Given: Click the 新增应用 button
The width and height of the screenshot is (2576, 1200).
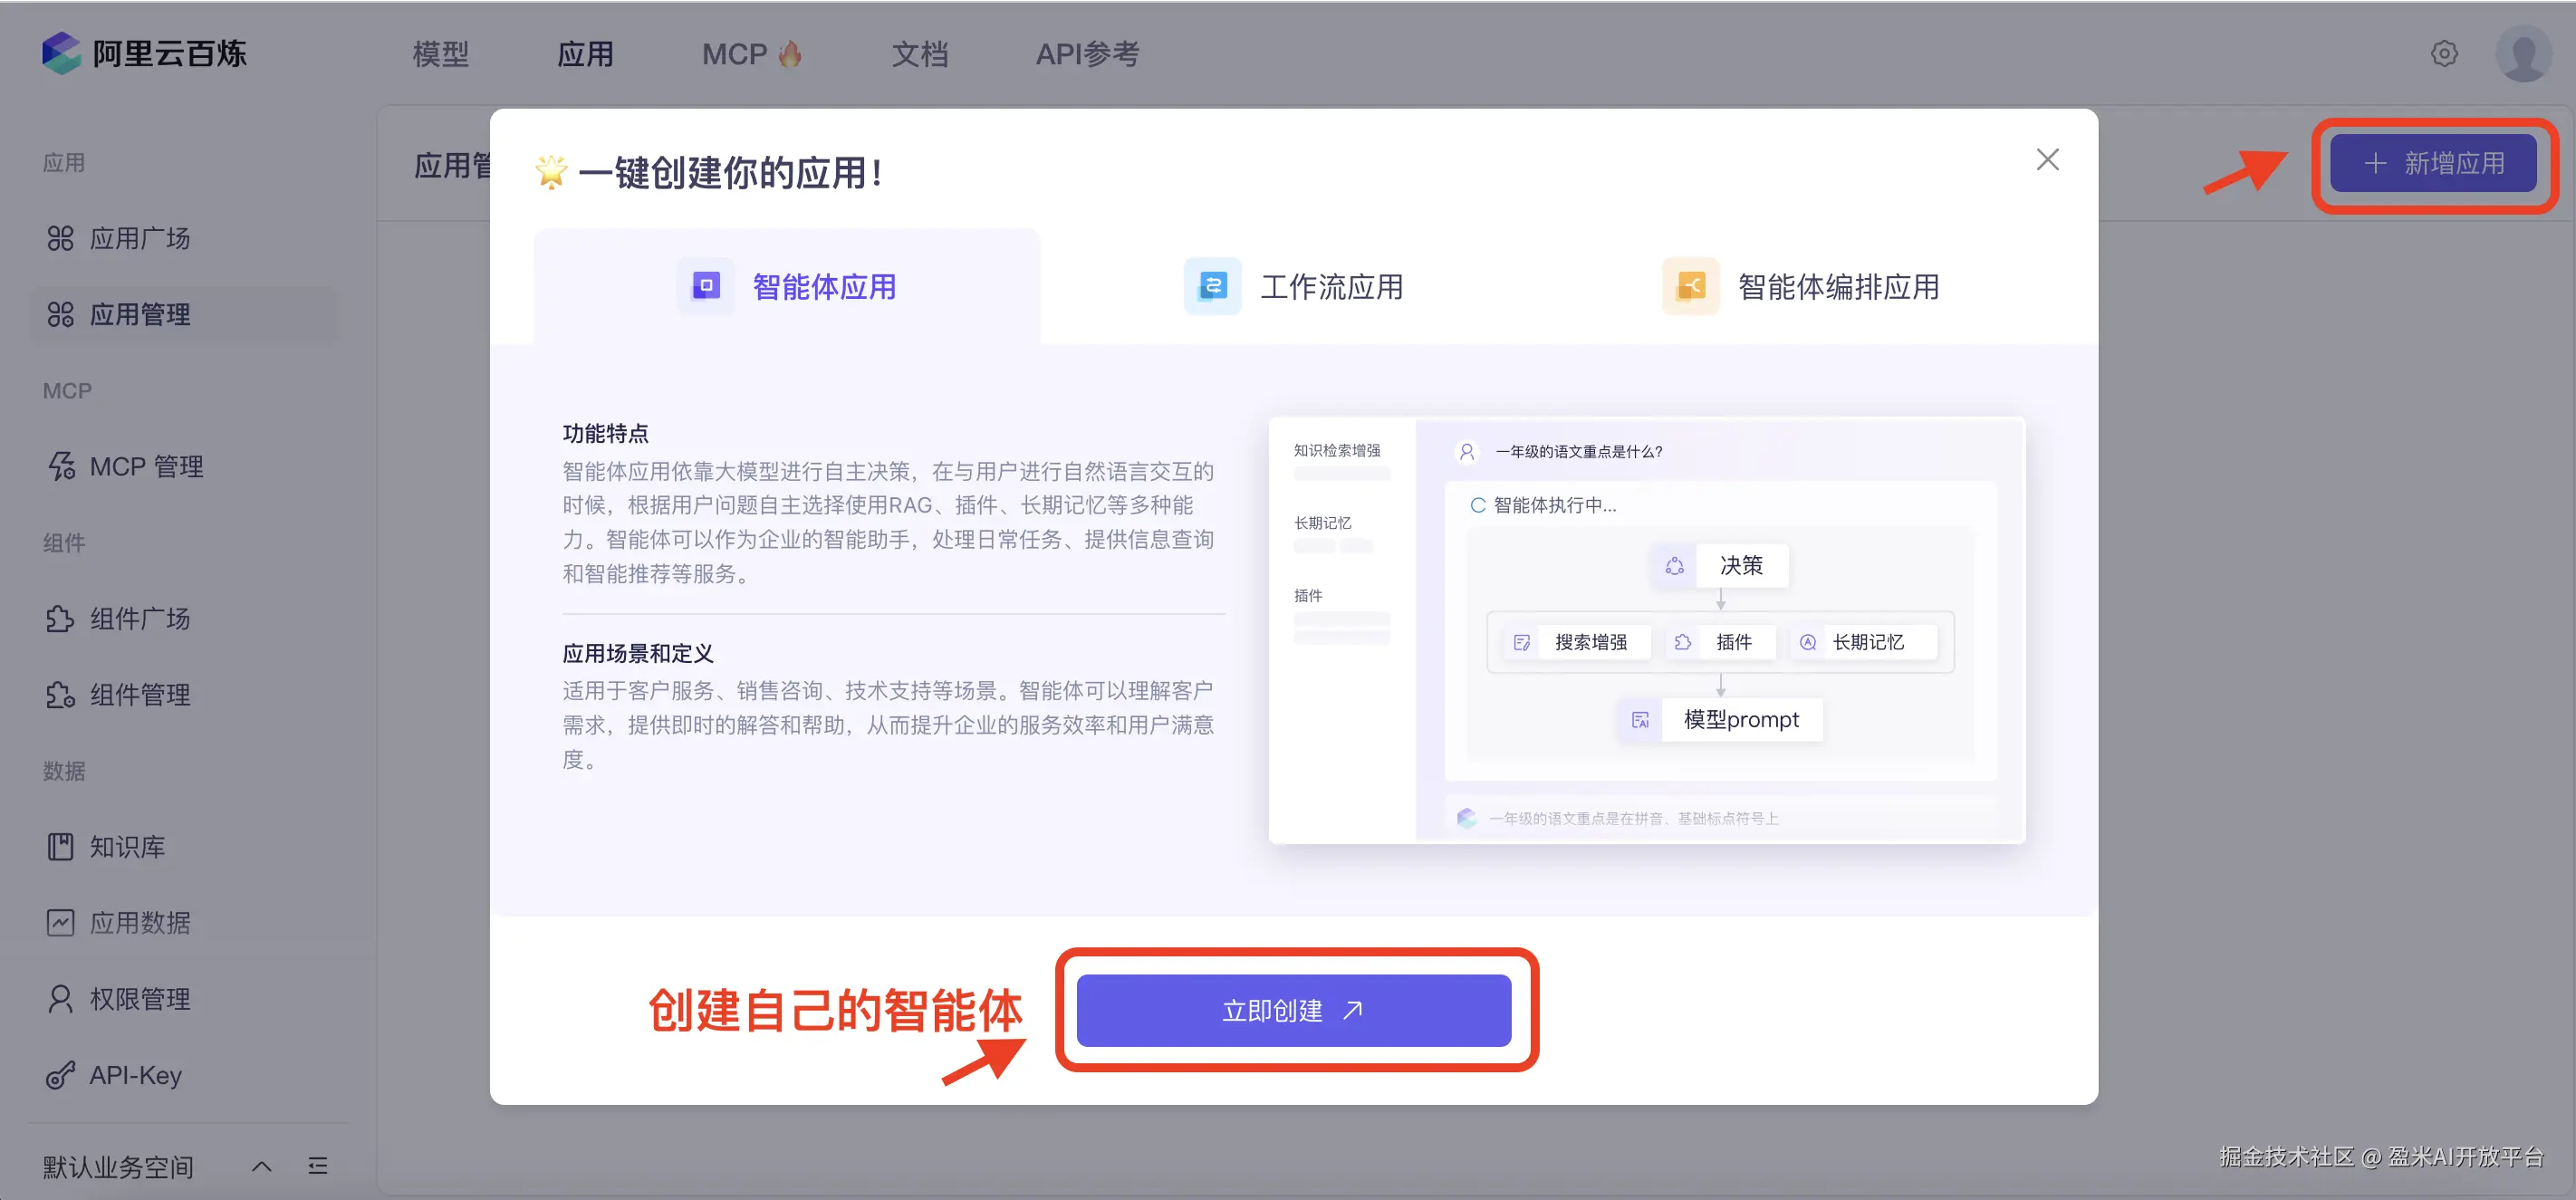Looking at the screenshot, I should pyautogui.click(x=2432, y=163).
